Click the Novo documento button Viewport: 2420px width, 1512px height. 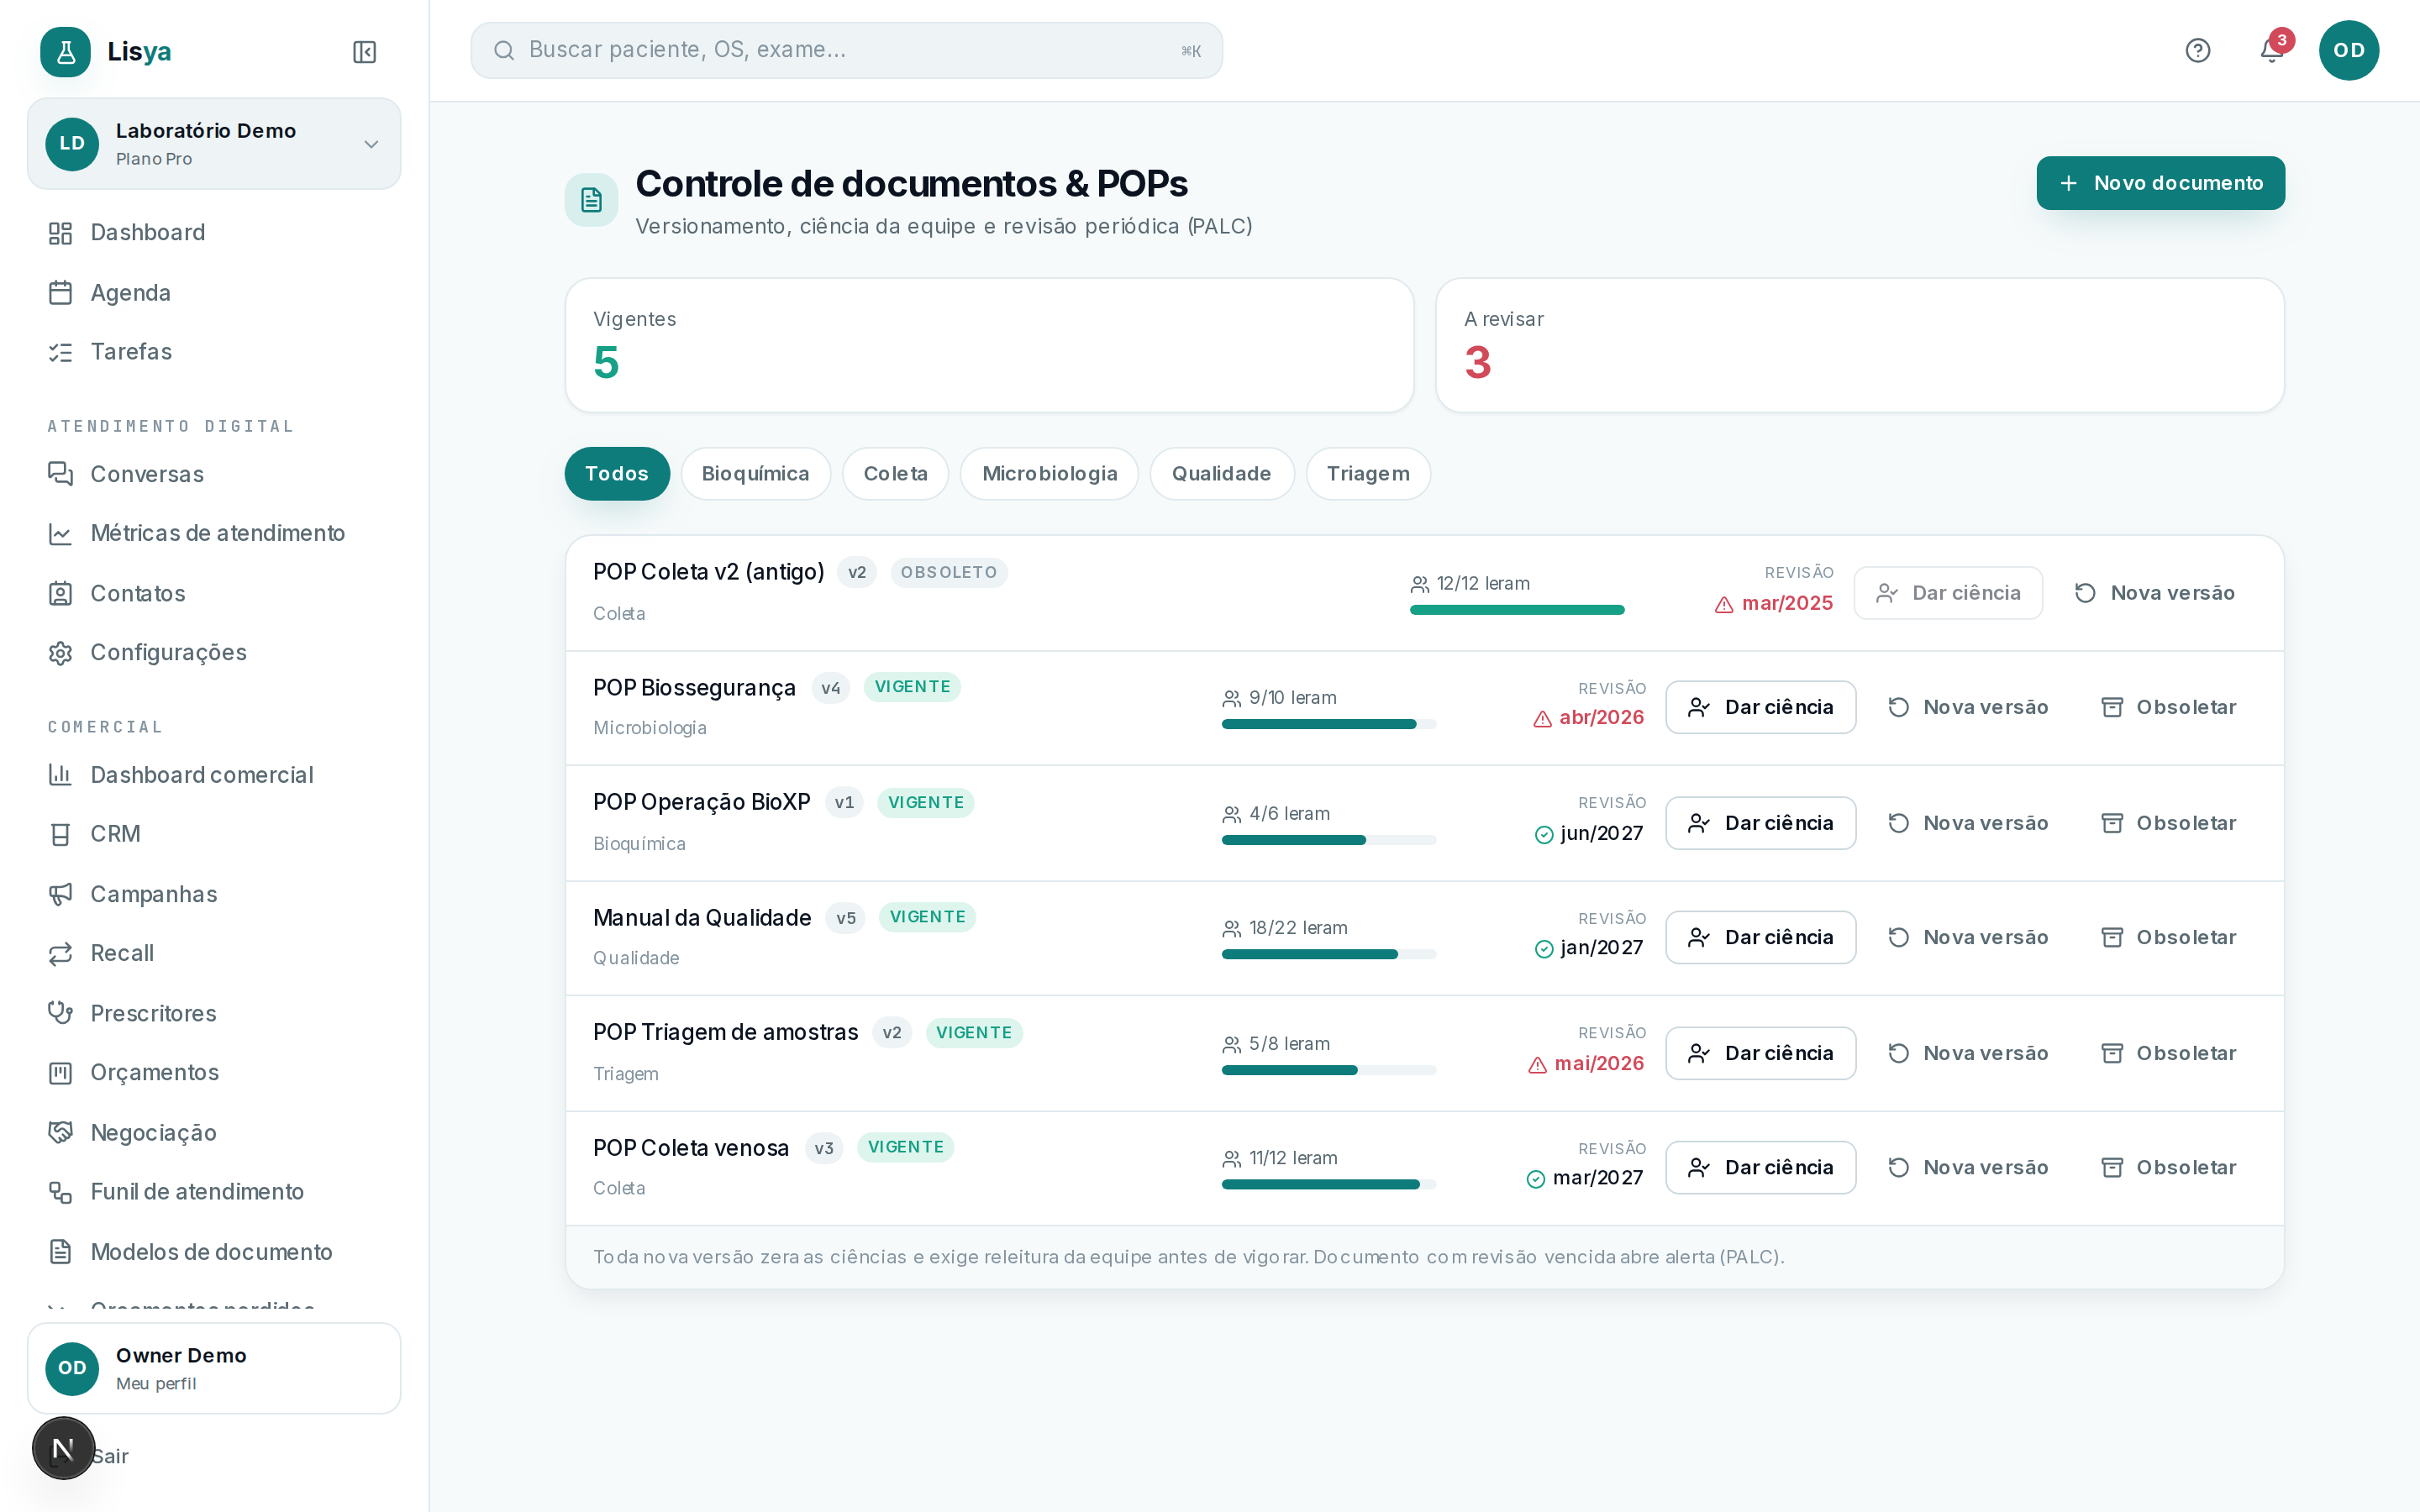(2160, 183)
